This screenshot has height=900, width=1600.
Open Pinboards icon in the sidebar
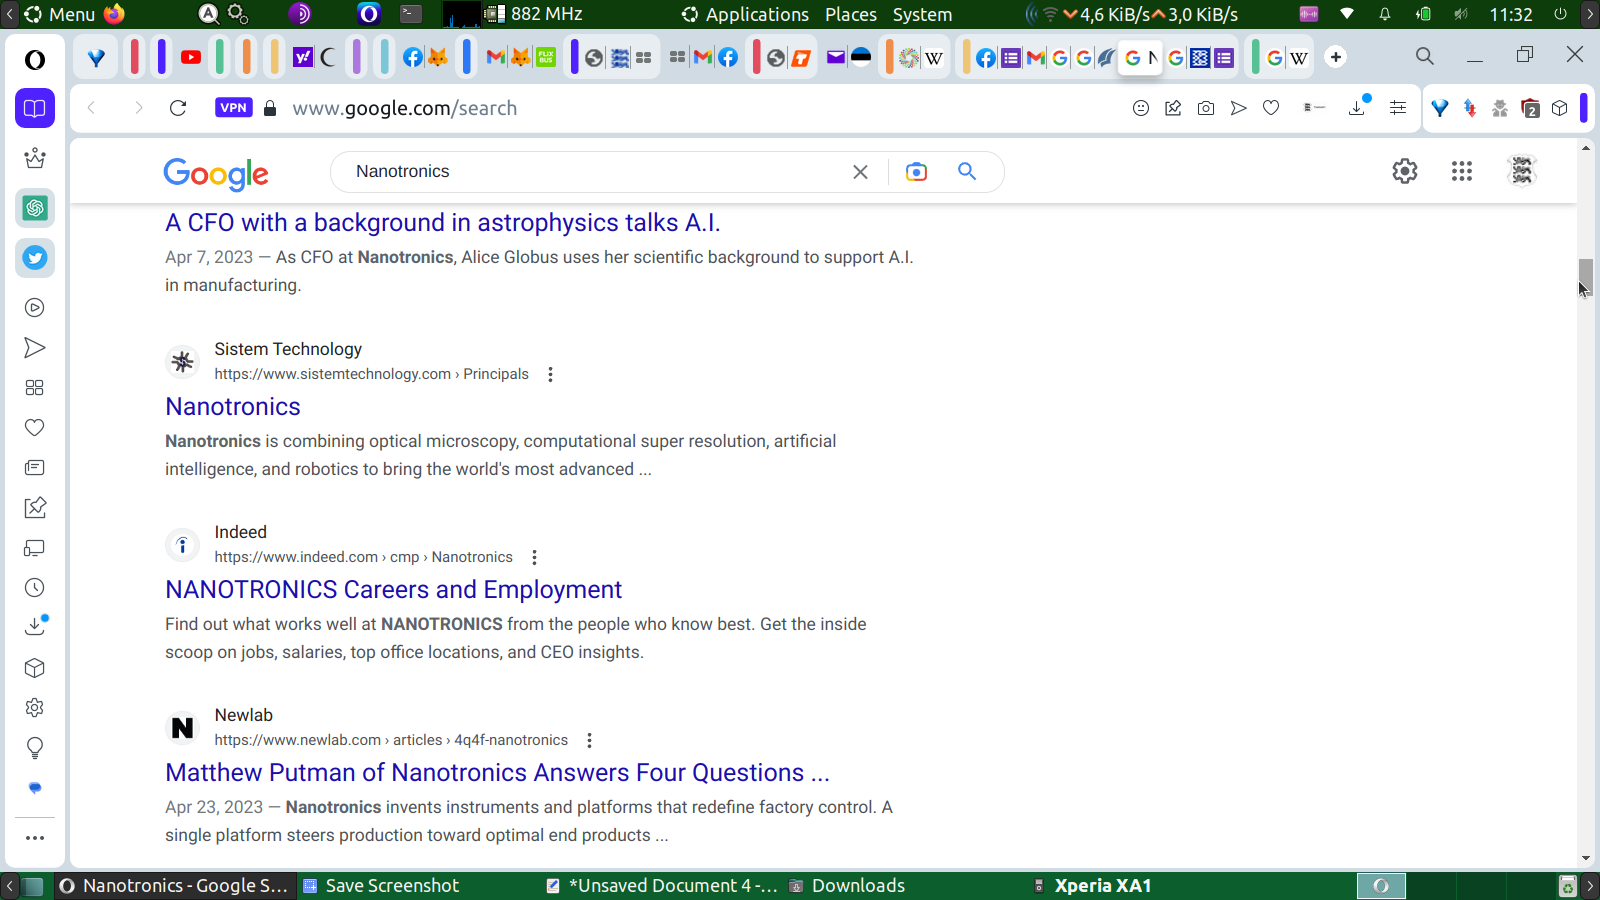click(x=35, y=508)
